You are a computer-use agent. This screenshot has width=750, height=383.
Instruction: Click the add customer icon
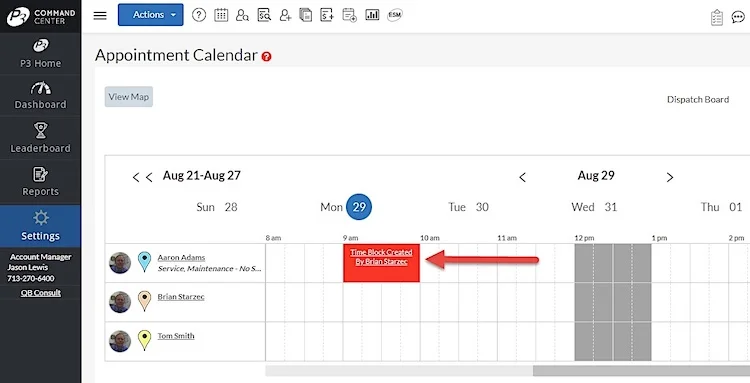coord(286,15)
